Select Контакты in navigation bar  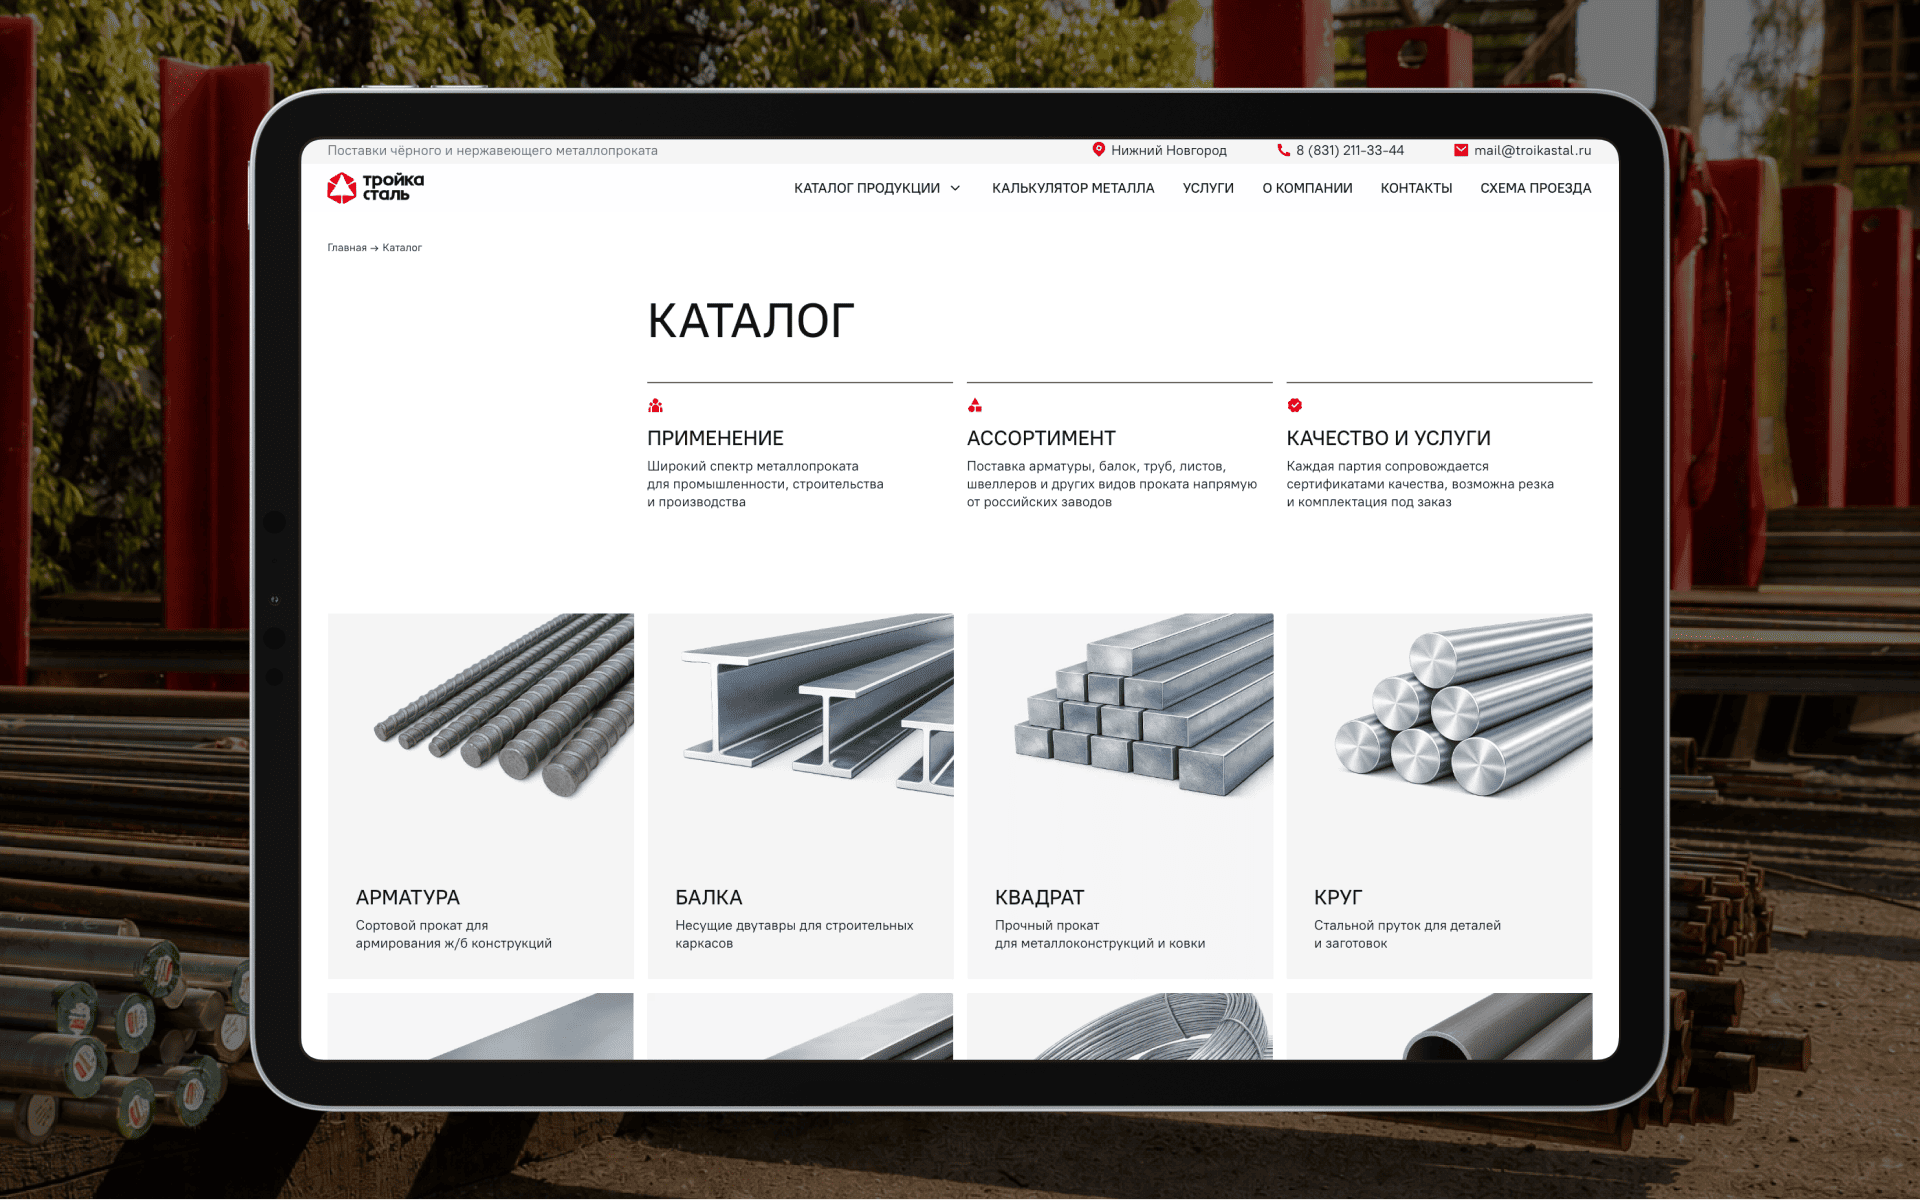(1416, 188)
